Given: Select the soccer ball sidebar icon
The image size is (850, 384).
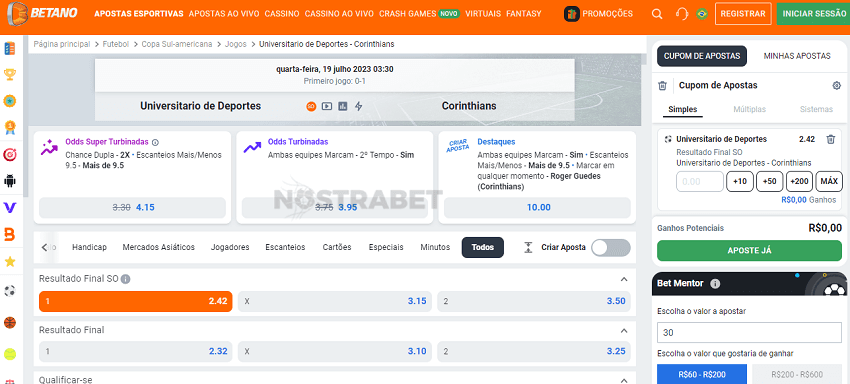Looking at the screenshot, I should pos(10,291).
